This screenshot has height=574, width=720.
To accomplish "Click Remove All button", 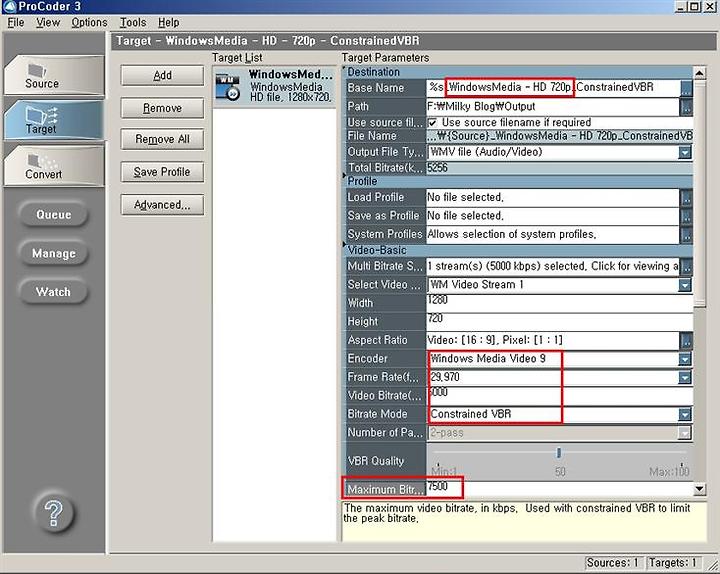I will click(162, 139).
